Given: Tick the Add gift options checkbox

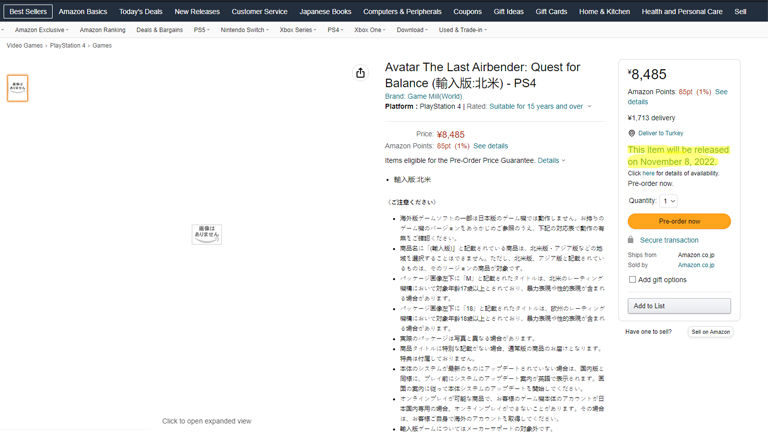Looking at the screenshot, I should pos(632,280).
